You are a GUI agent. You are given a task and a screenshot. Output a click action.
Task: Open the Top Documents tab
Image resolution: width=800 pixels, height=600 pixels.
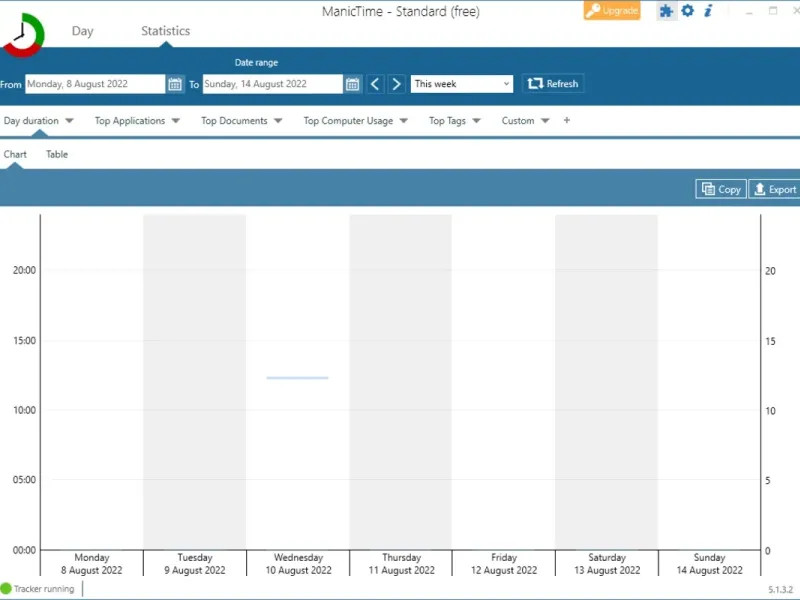tap(234, 121)
